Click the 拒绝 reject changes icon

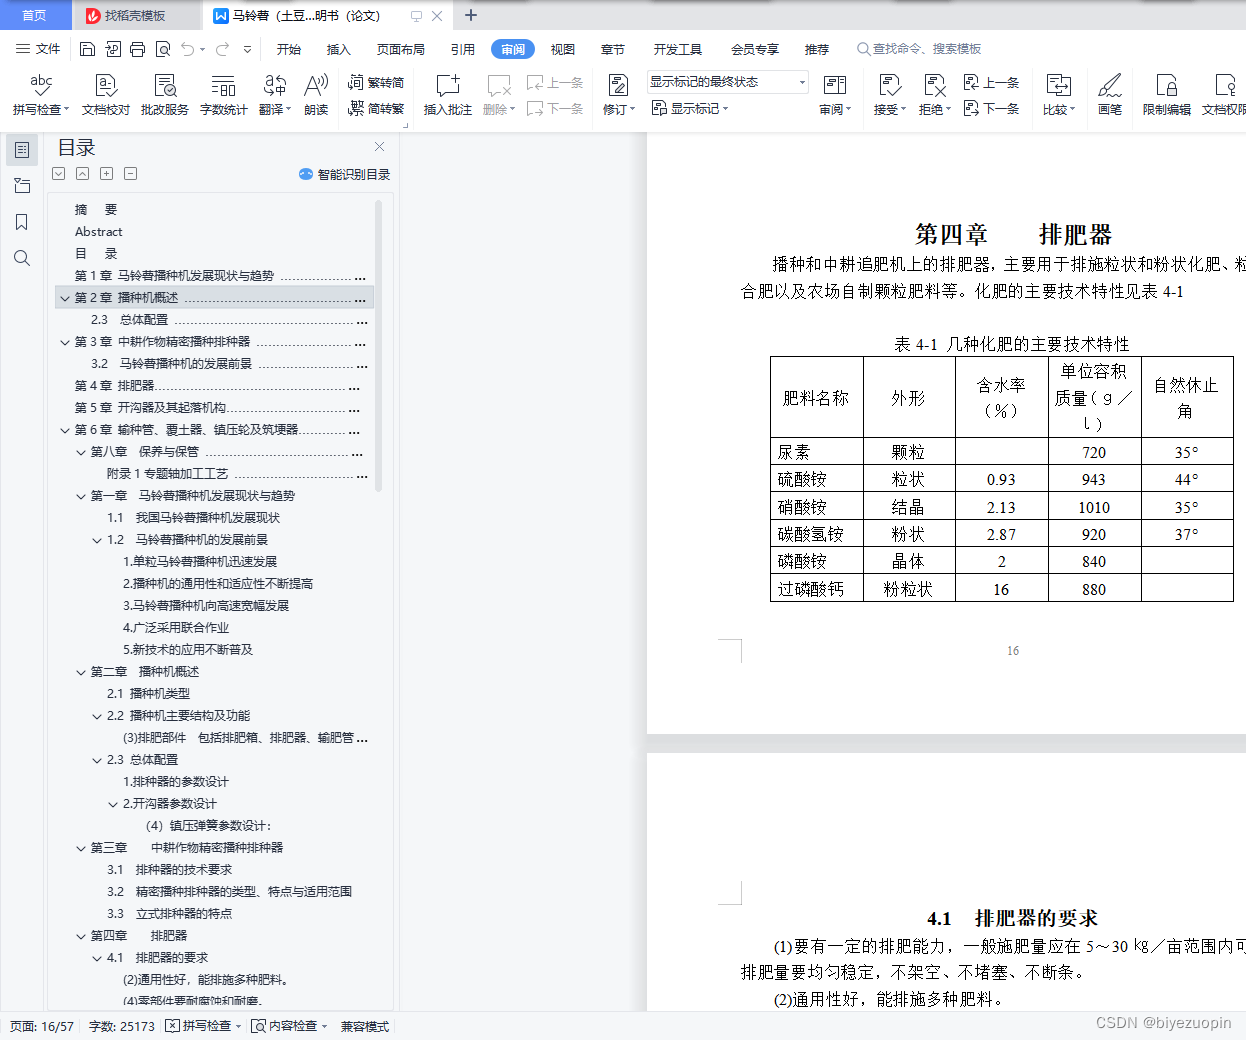pyautogui.click(x=935, y=85)
